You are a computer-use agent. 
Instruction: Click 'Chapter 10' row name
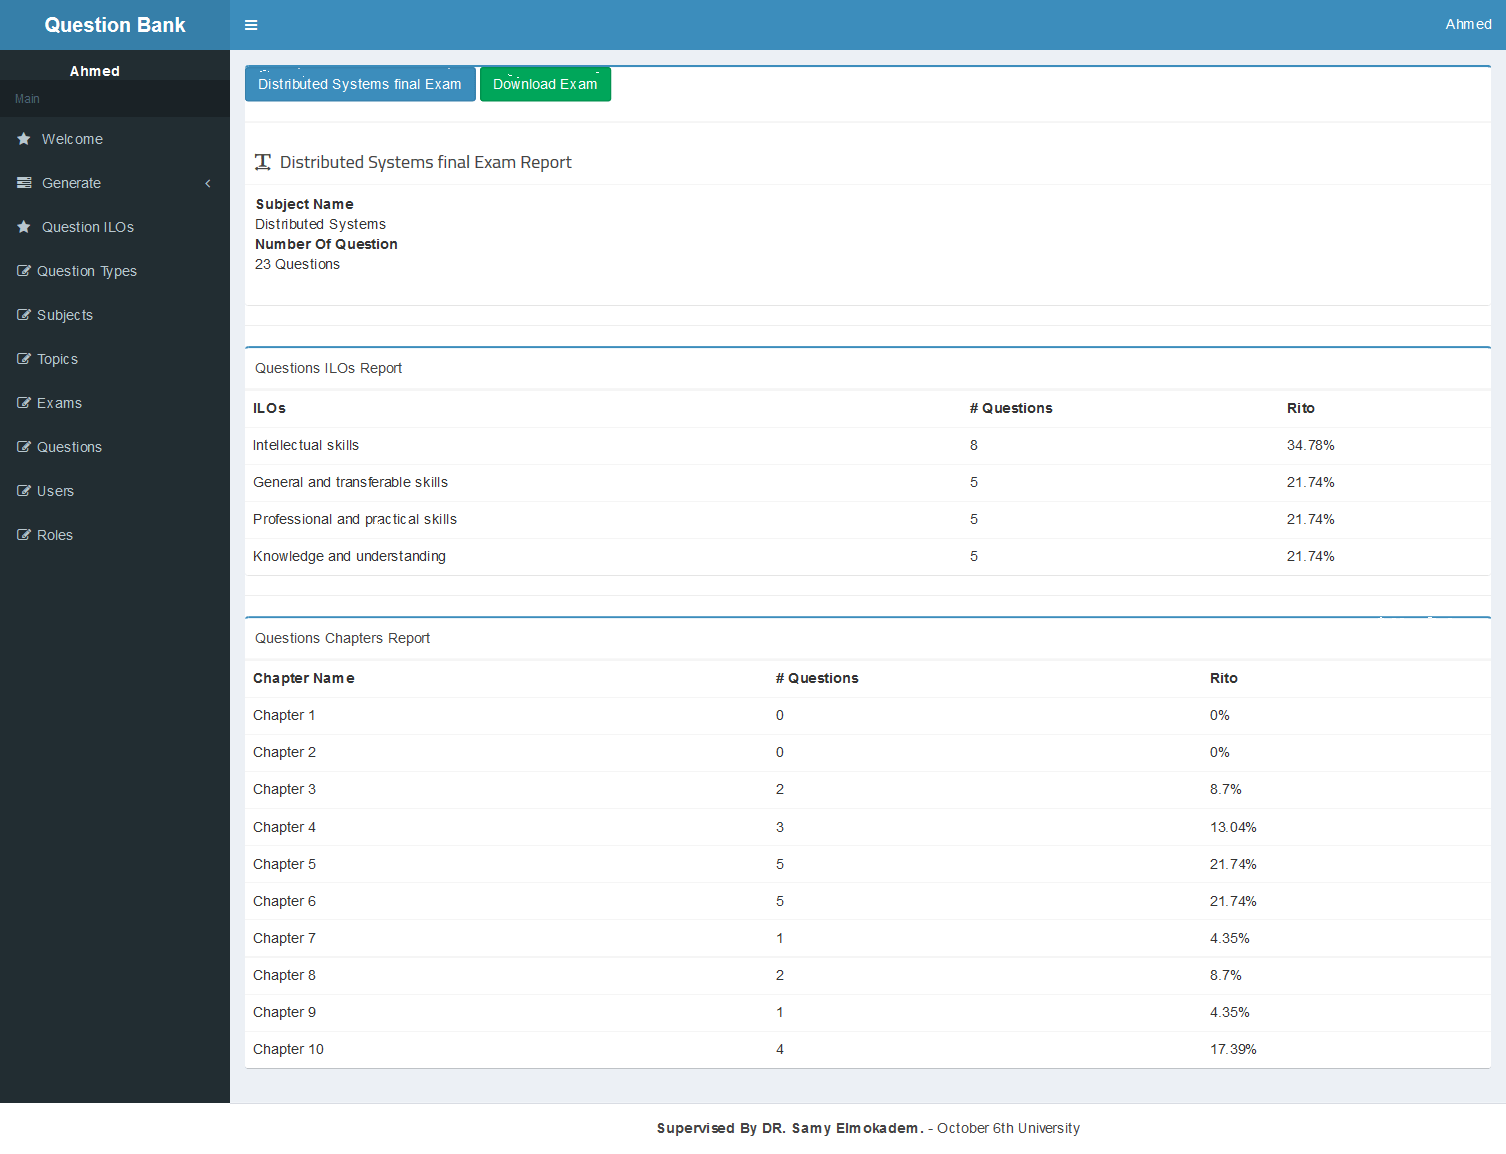click(288, 1049)
